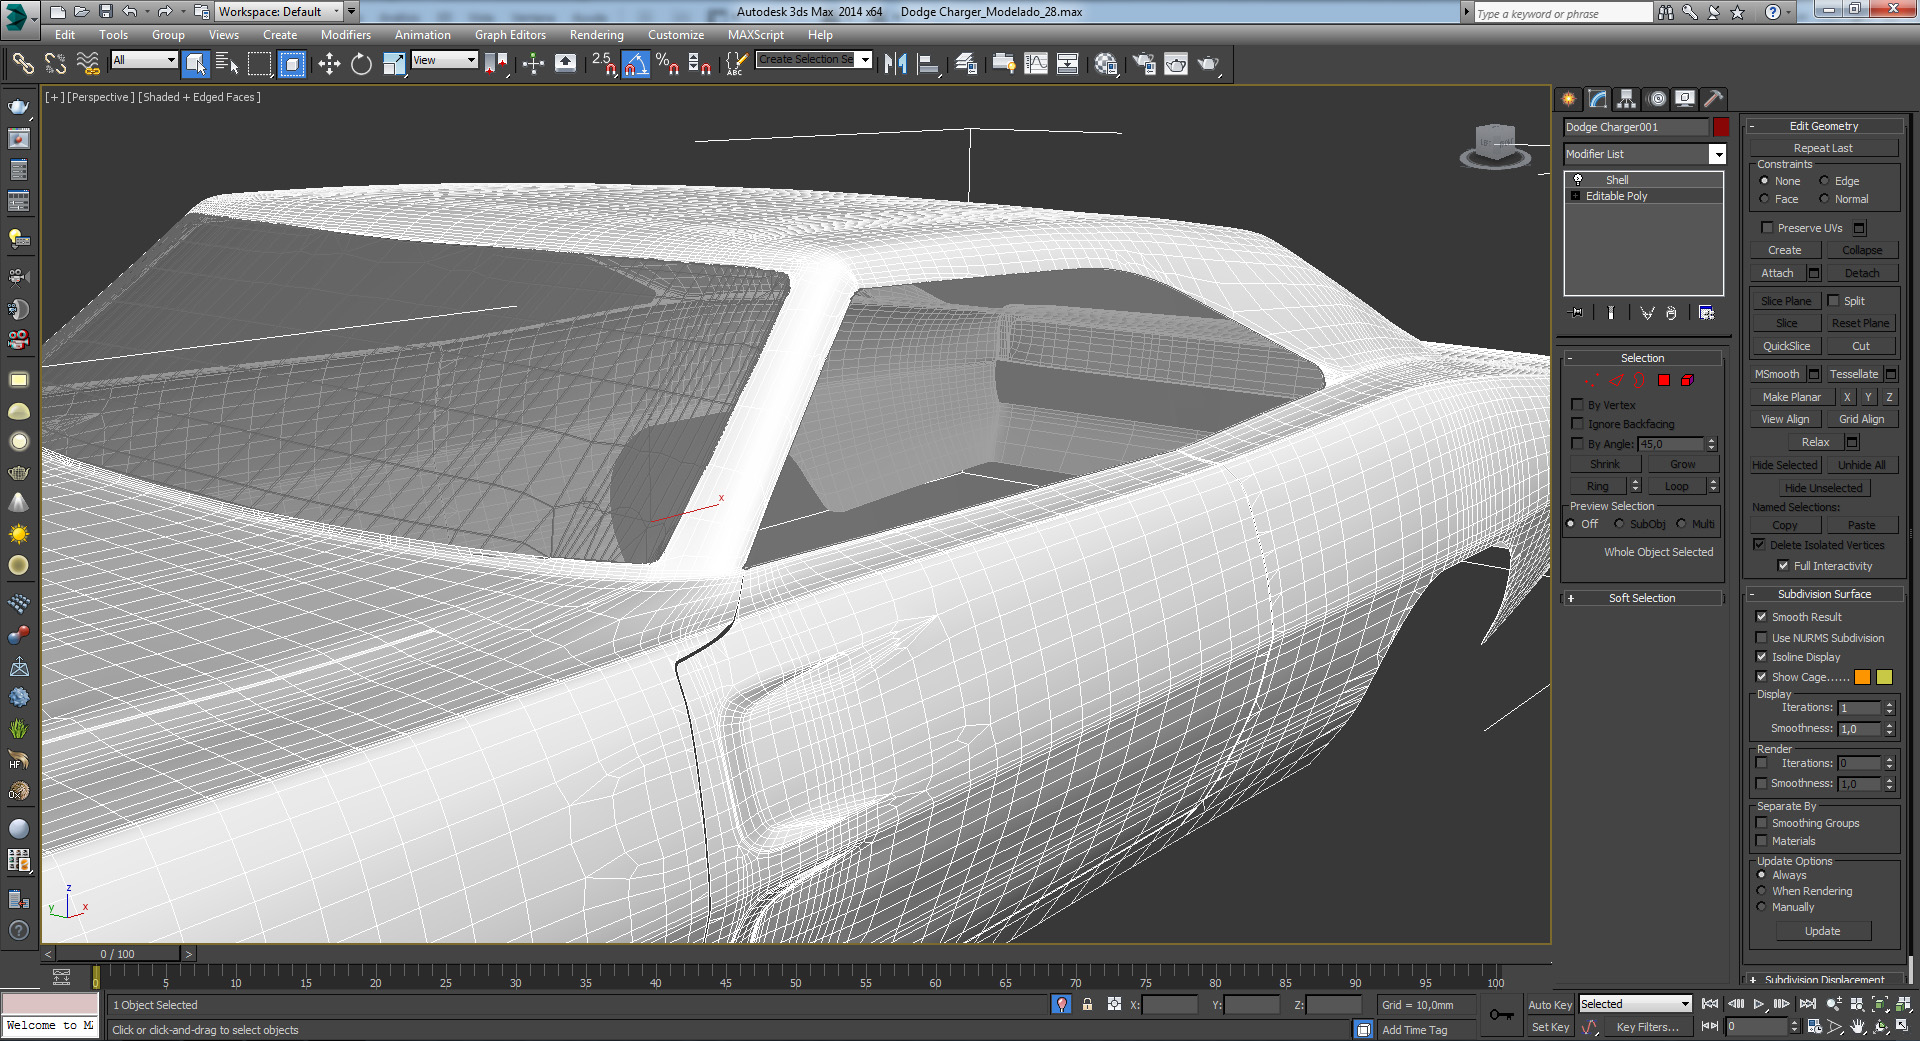Select Element sub-object level
Screen dimensions: 1920x1041
pos(1687,380)
